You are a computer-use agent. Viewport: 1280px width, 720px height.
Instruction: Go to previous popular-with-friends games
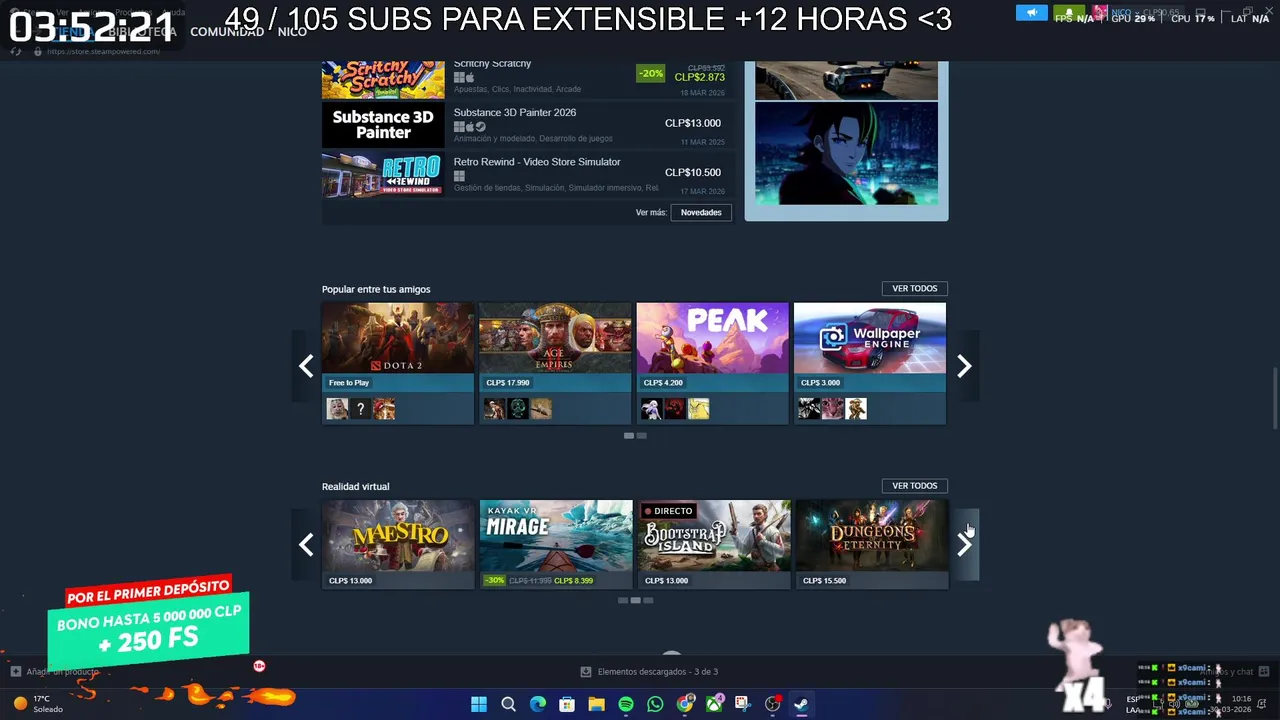(306, 366)
